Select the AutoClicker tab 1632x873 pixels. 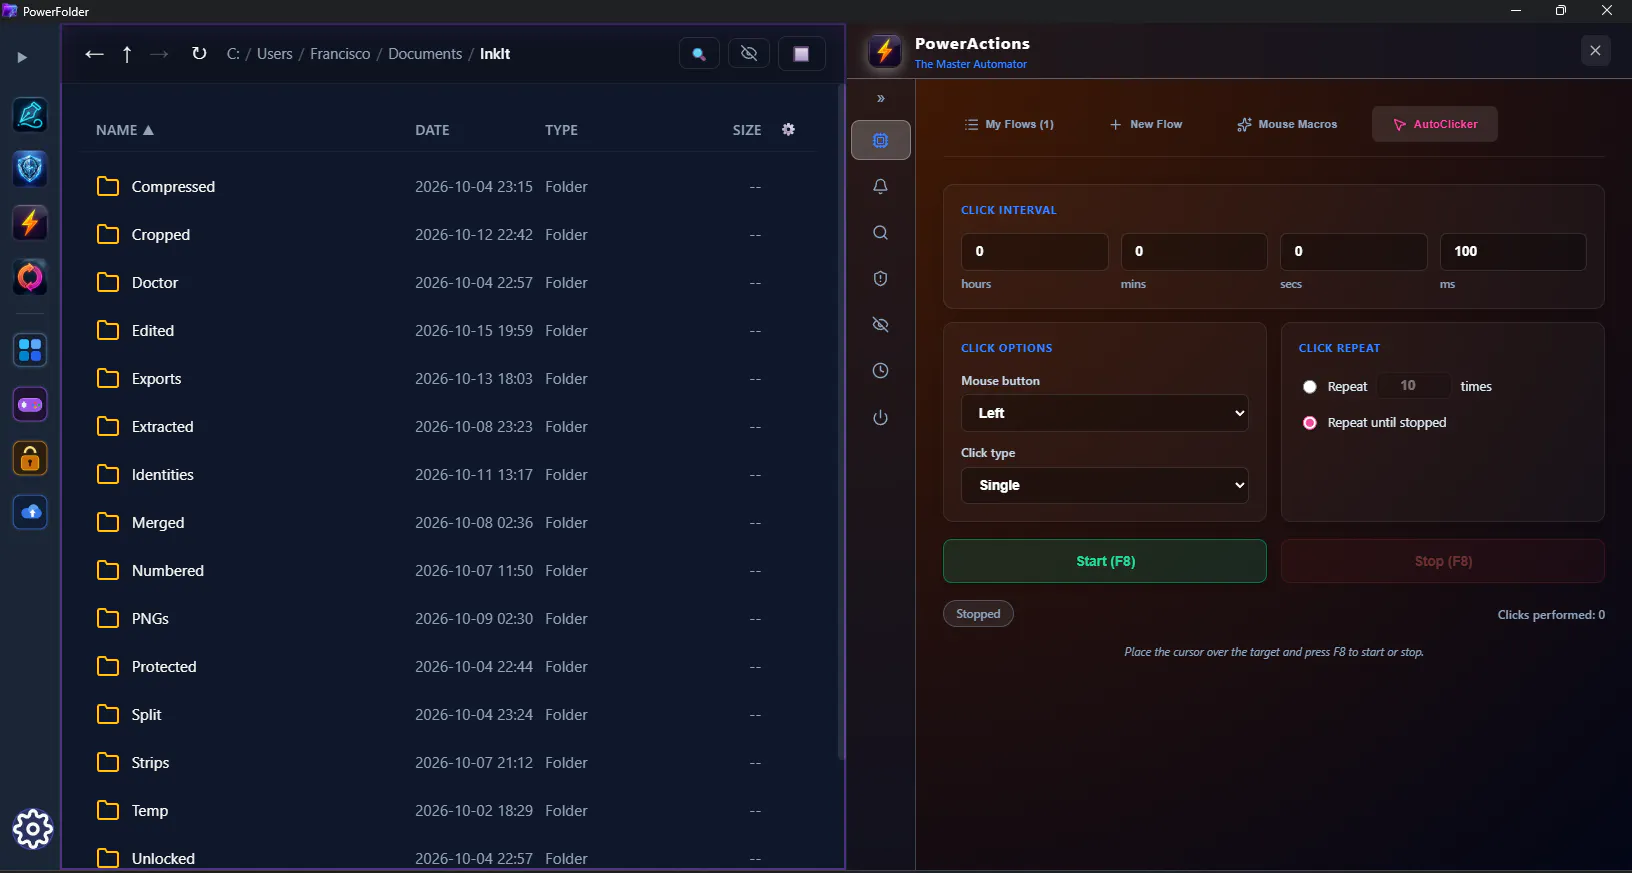tap(1435, 124)
